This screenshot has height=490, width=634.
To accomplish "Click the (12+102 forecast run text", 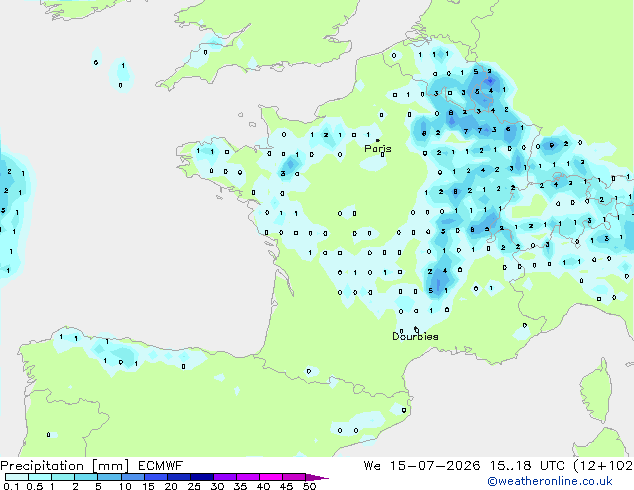I will coord(603,466).
